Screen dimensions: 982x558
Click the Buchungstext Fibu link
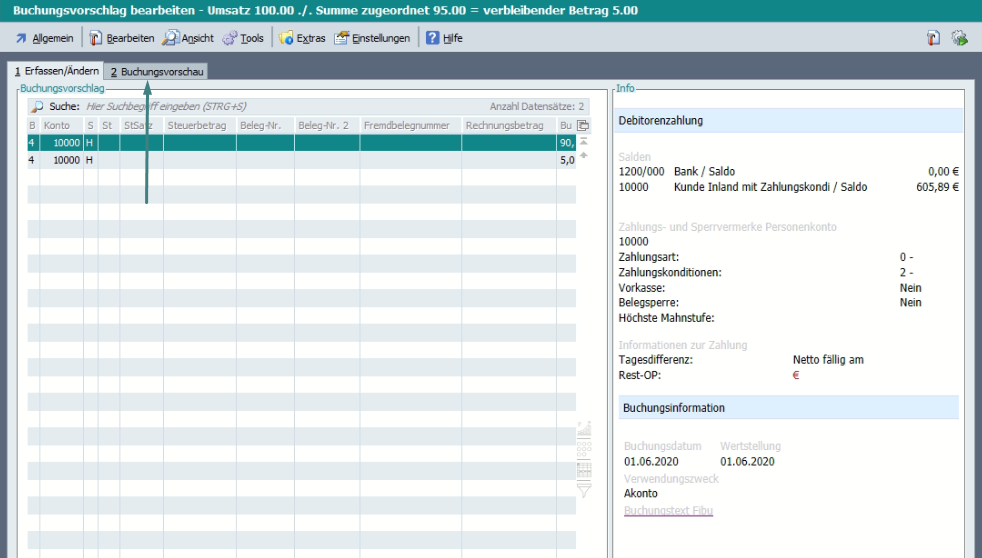[x=668, y=511]
